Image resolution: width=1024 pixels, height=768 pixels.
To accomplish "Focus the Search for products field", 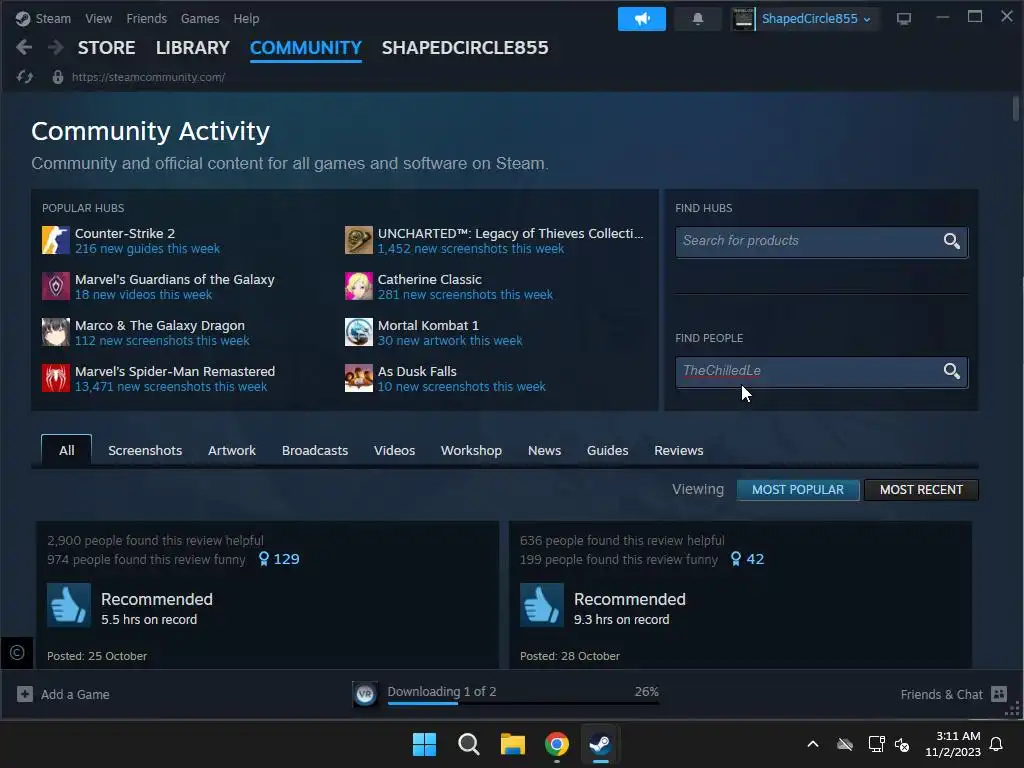I will [x=822, y=242].
